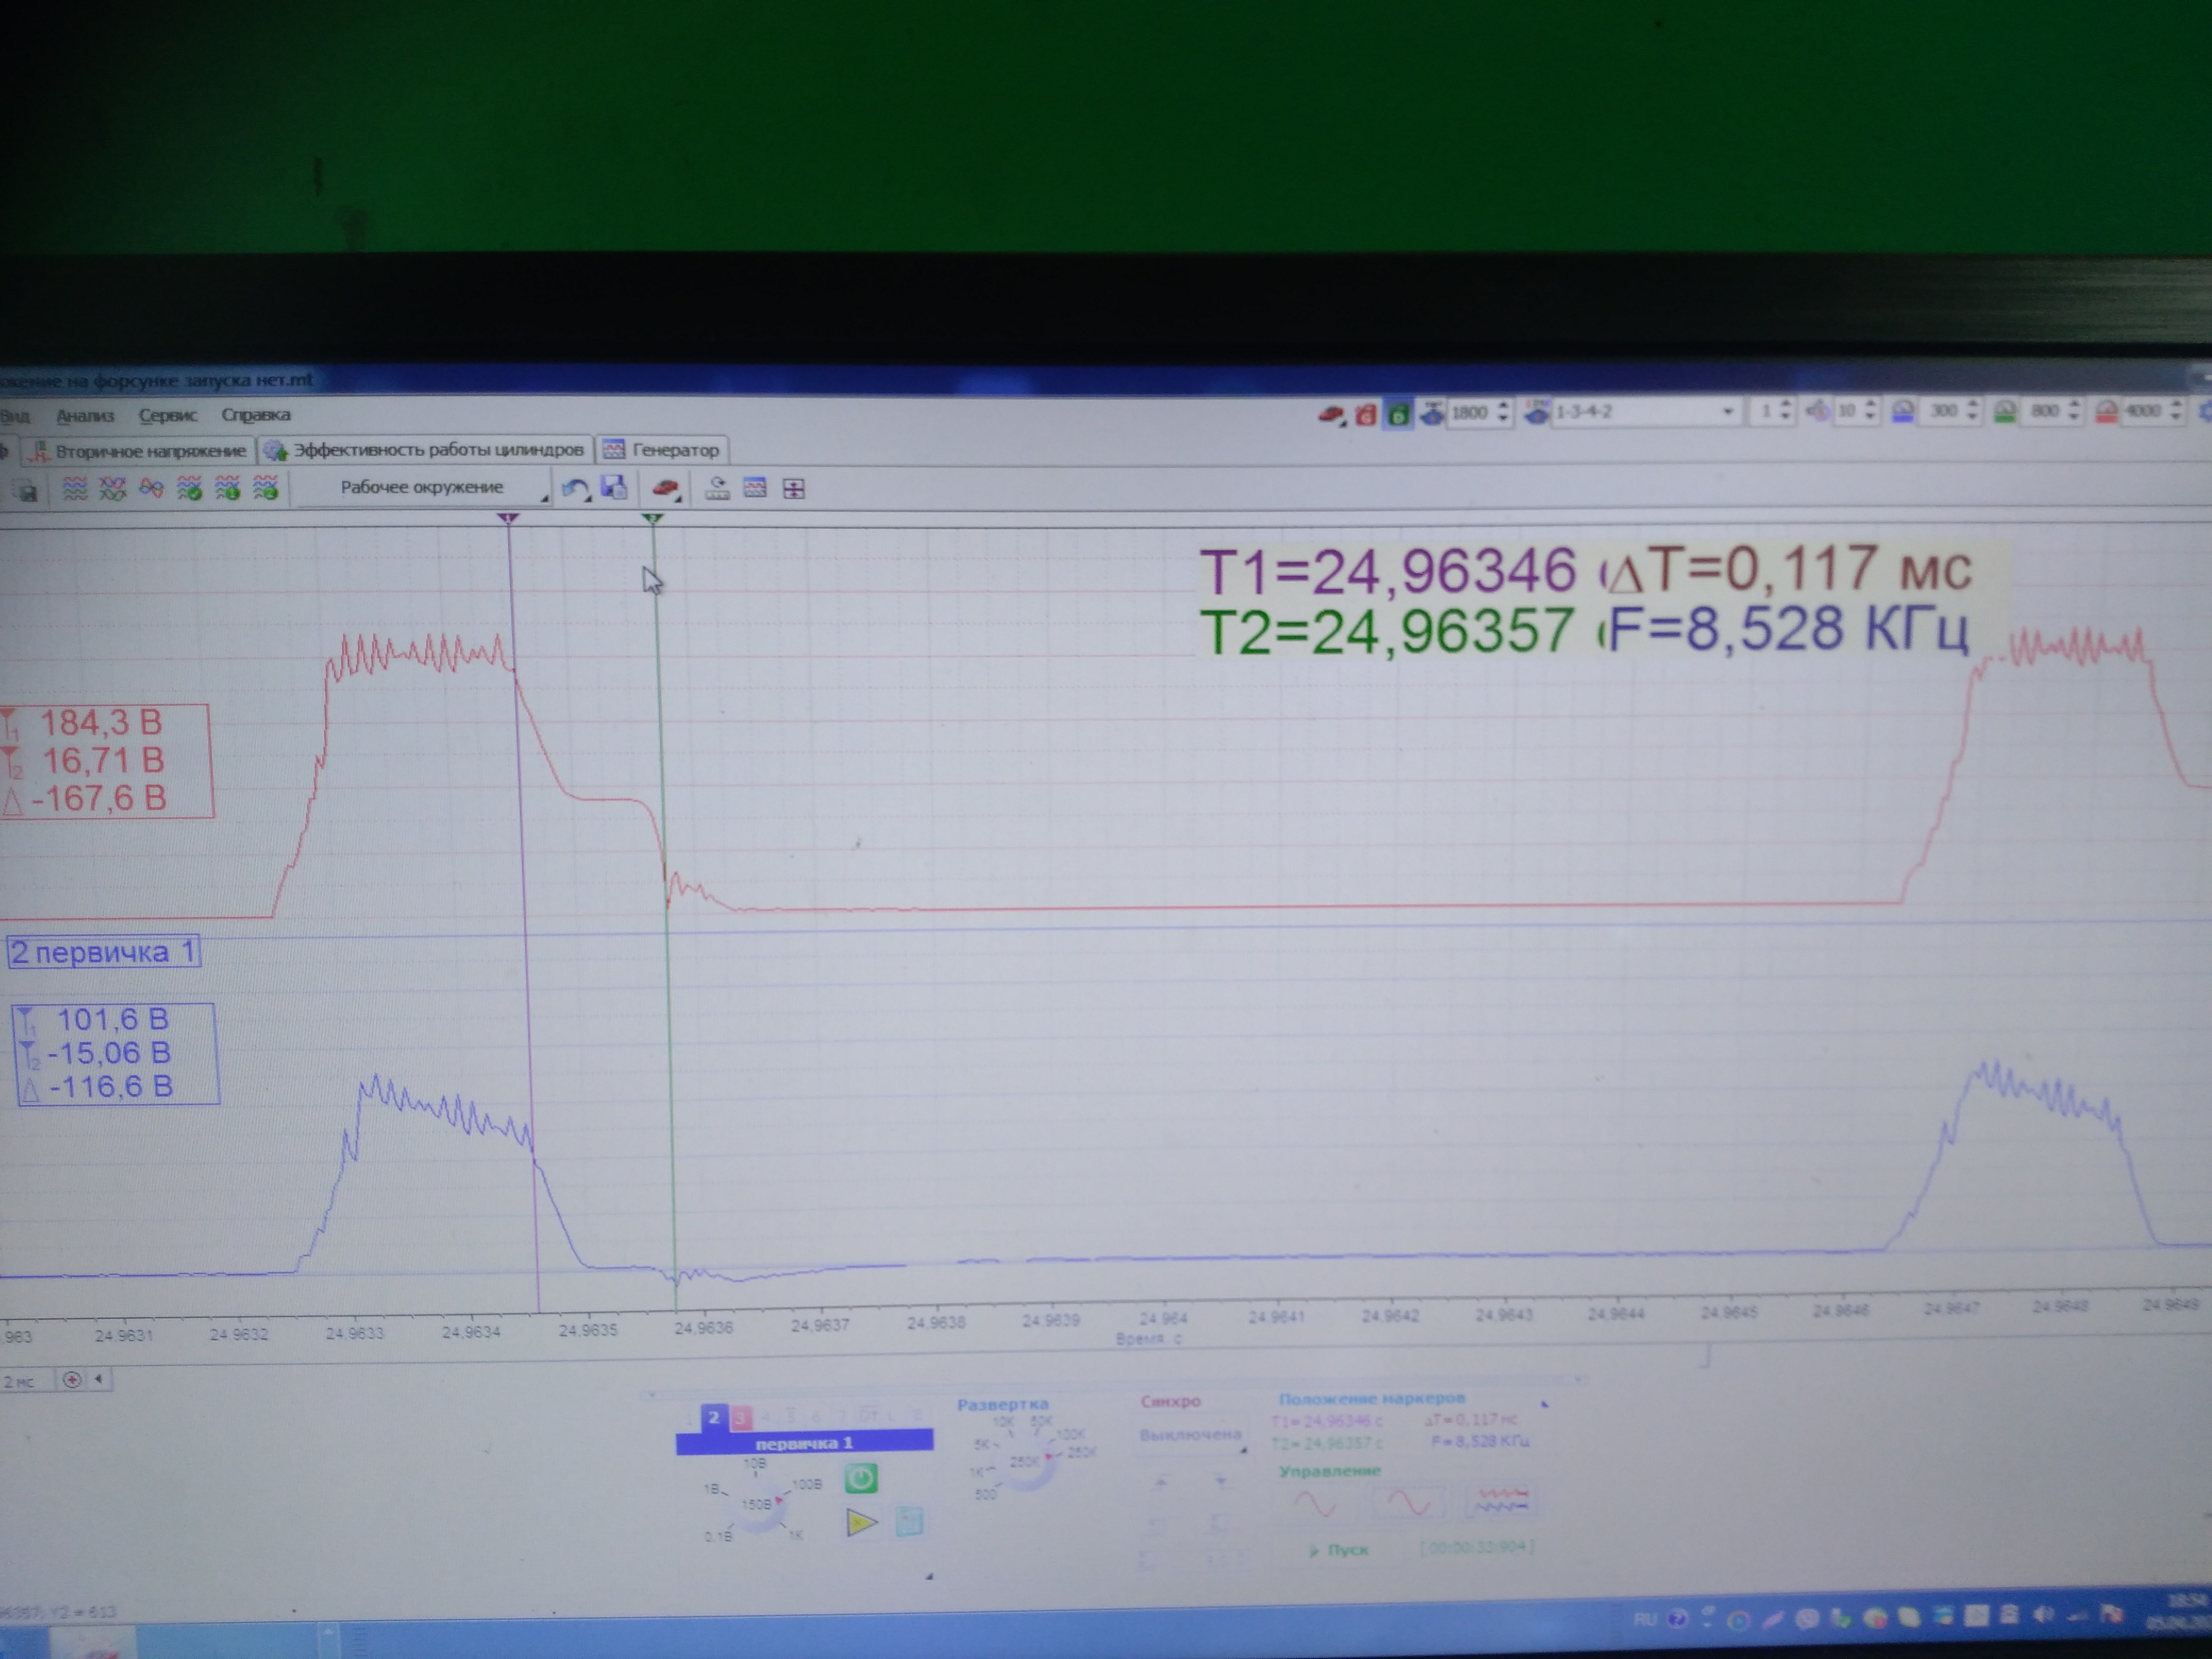Click the red car icon in lower toolbar
This screenshot has width=2212, height=1659.
pos(664,488)
